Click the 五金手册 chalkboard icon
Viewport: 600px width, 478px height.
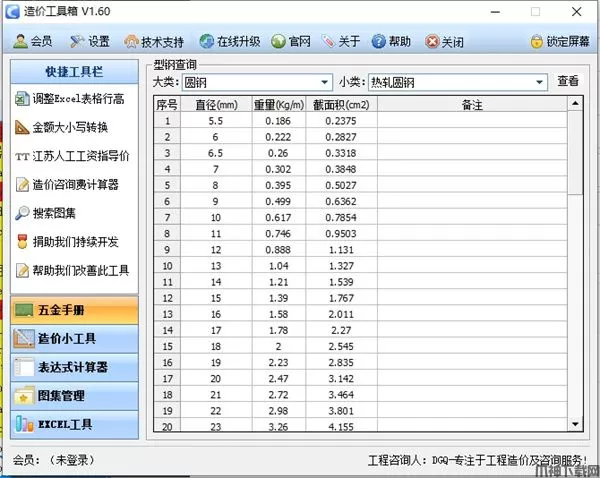(24, 310)
